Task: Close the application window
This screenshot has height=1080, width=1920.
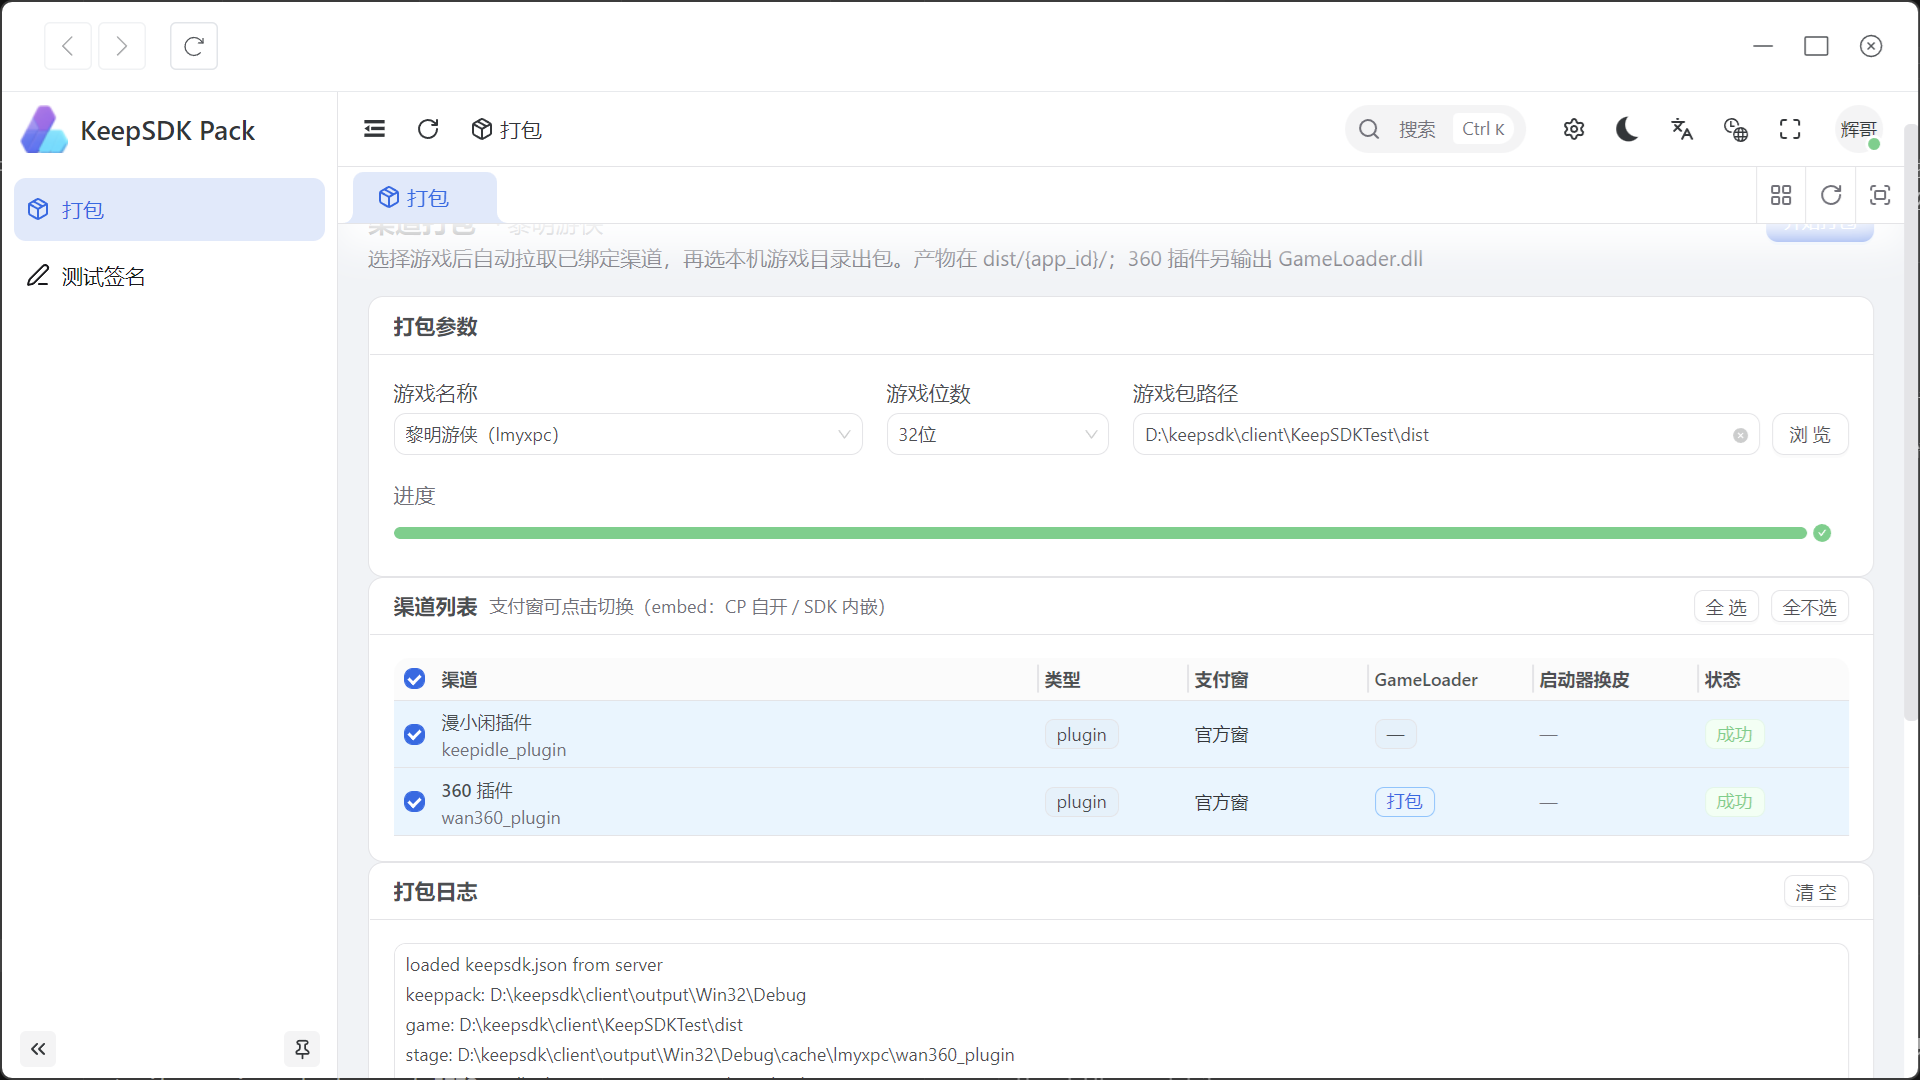Action: point(1871,46)
